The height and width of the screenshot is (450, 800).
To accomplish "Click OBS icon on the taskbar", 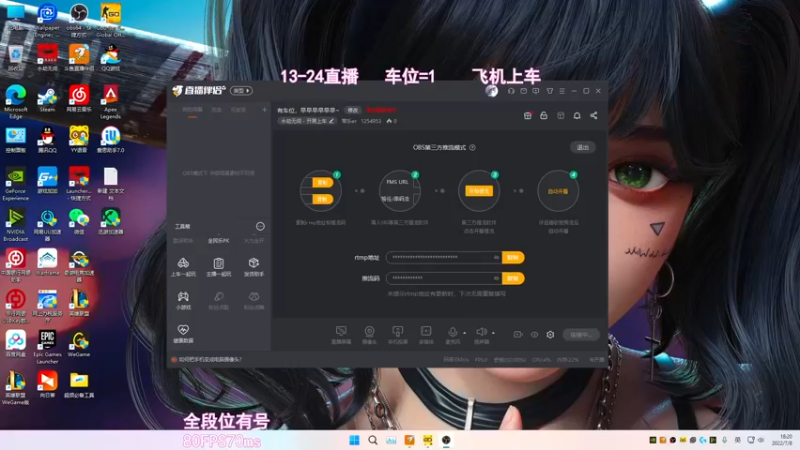I will click(x=446, y=440).
